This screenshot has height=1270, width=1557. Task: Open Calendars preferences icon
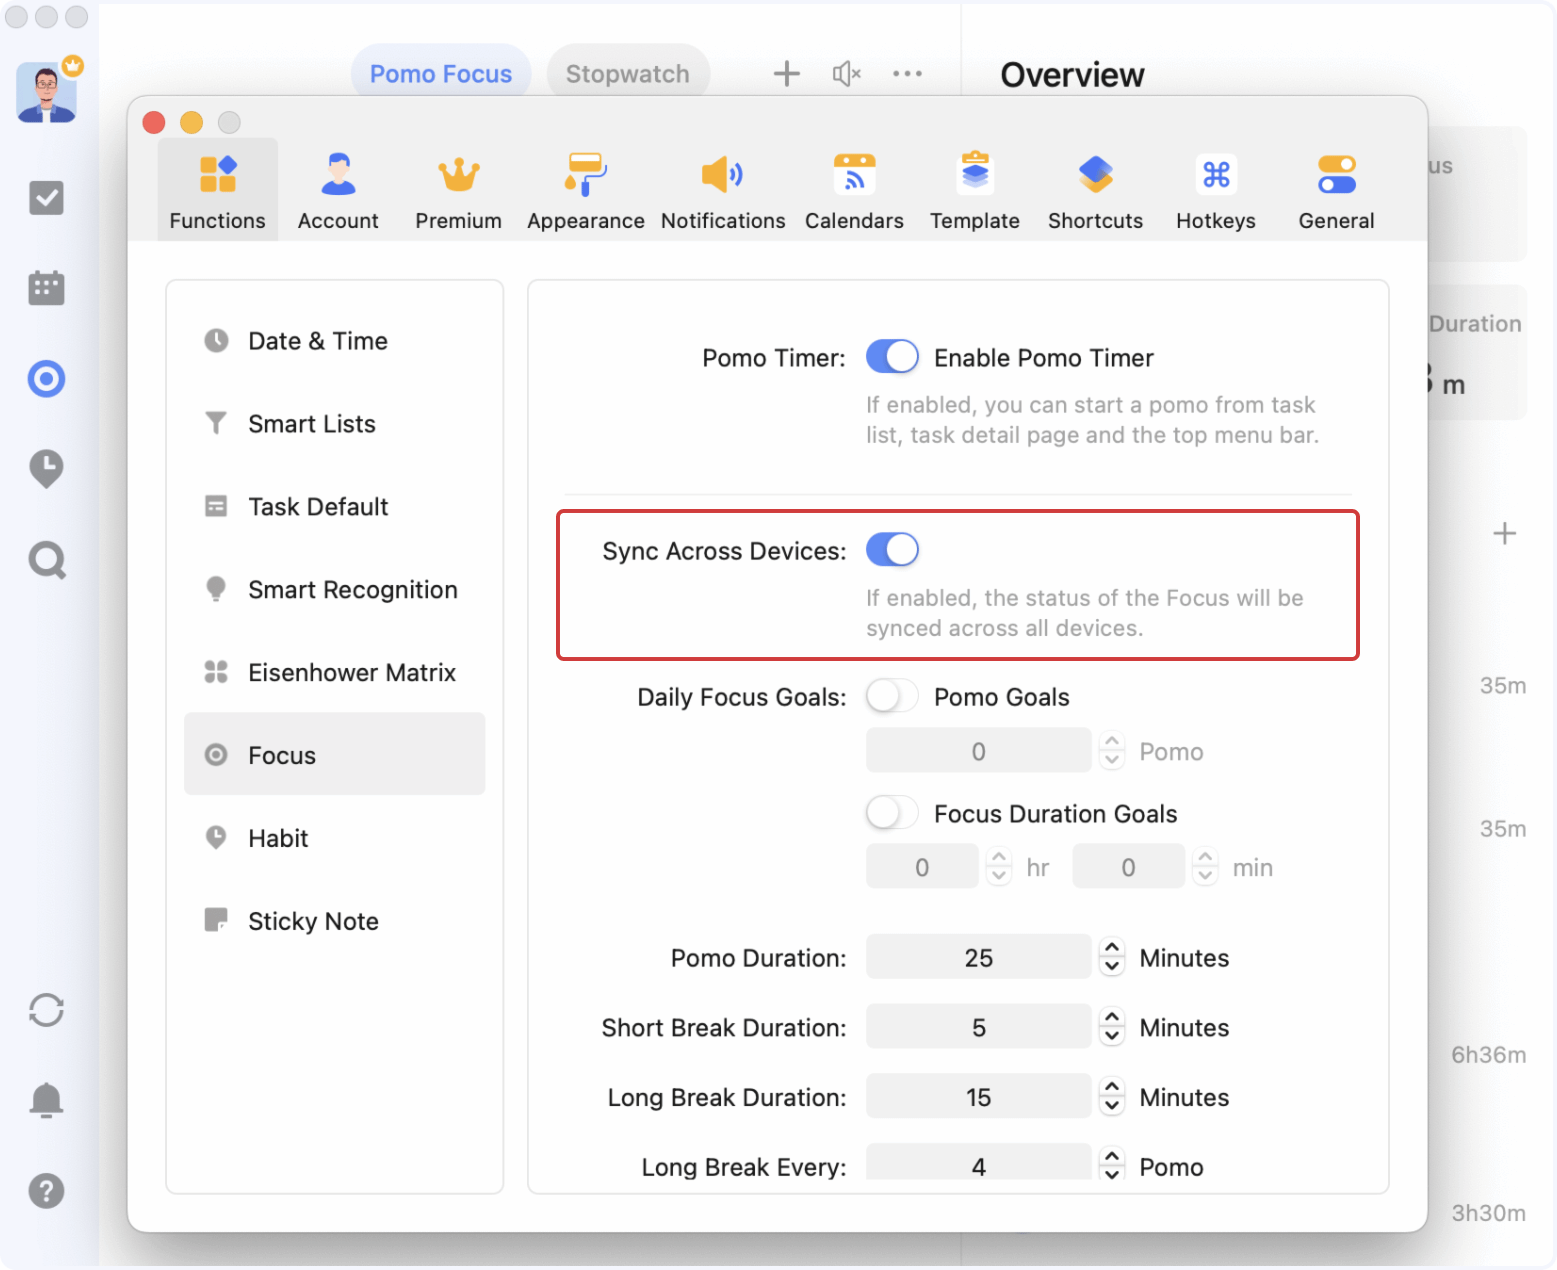(854, 175)
